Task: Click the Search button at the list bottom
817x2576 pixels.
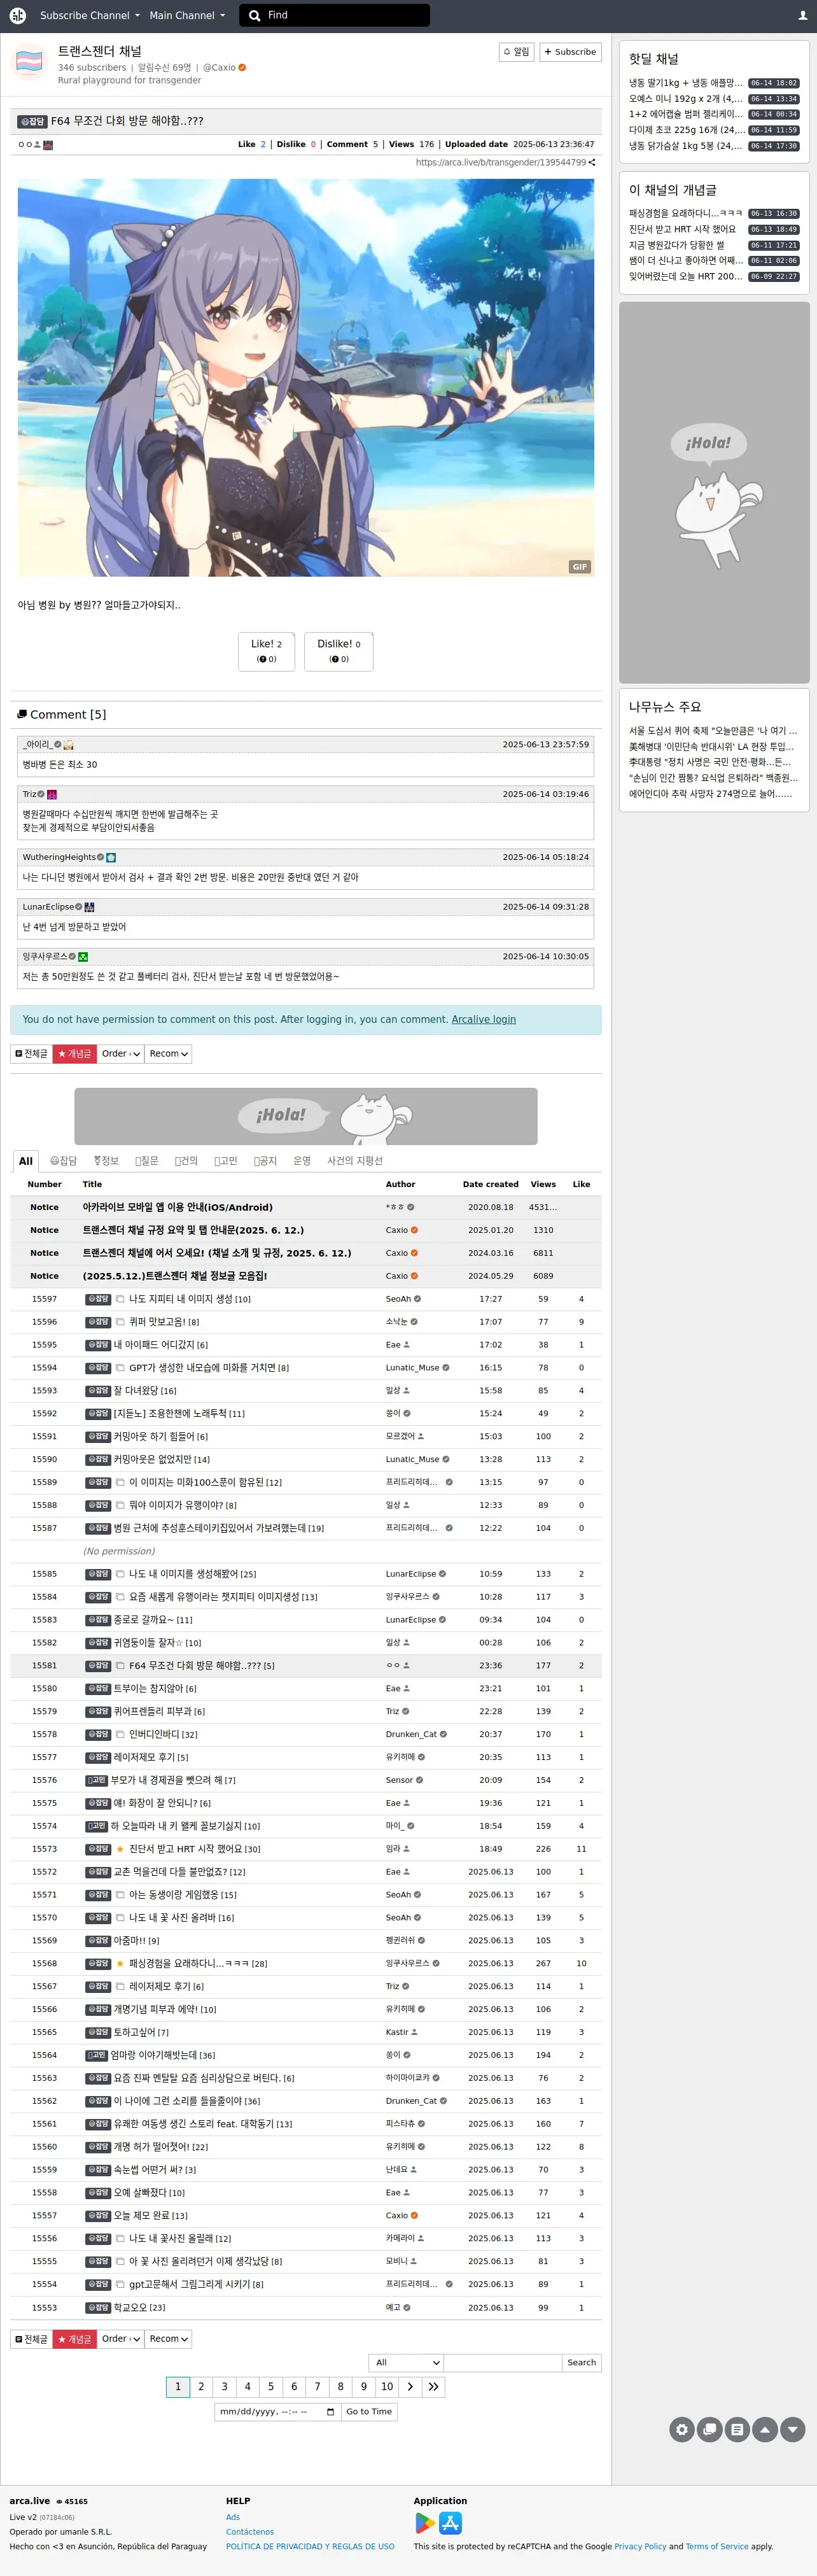Action: click(x=581, y=2363)
